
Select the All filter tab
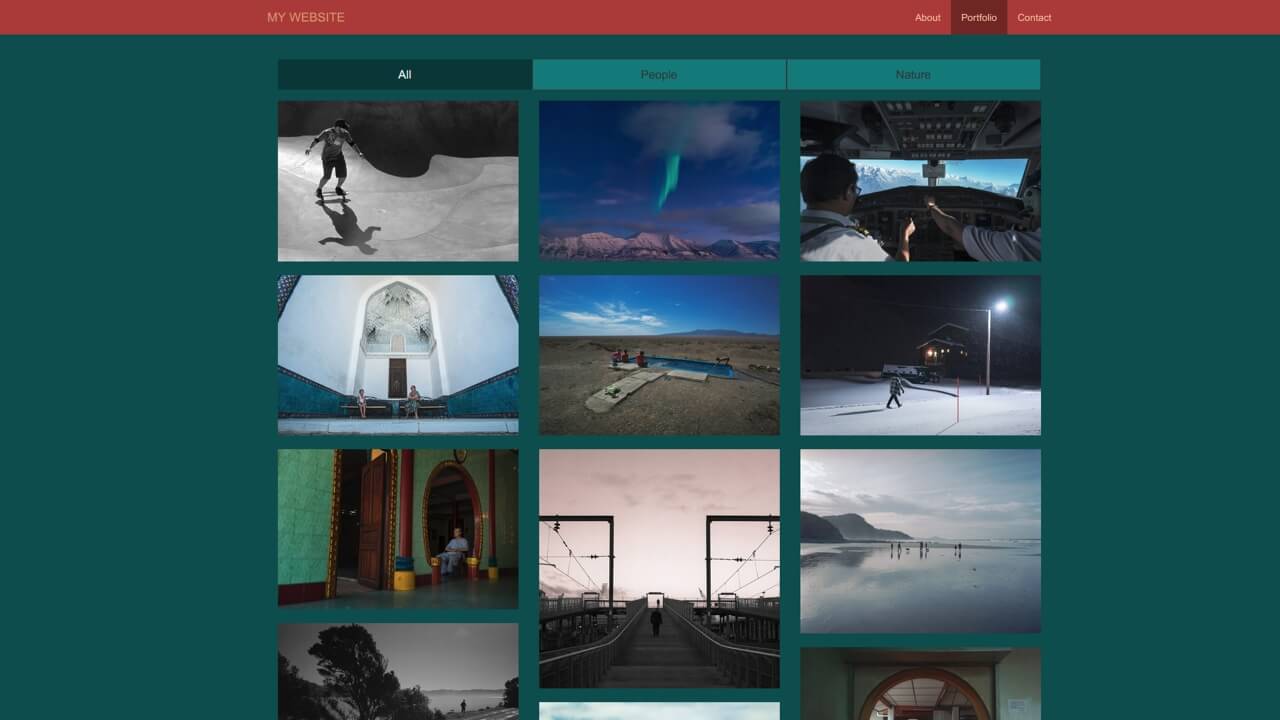point(402,74)
